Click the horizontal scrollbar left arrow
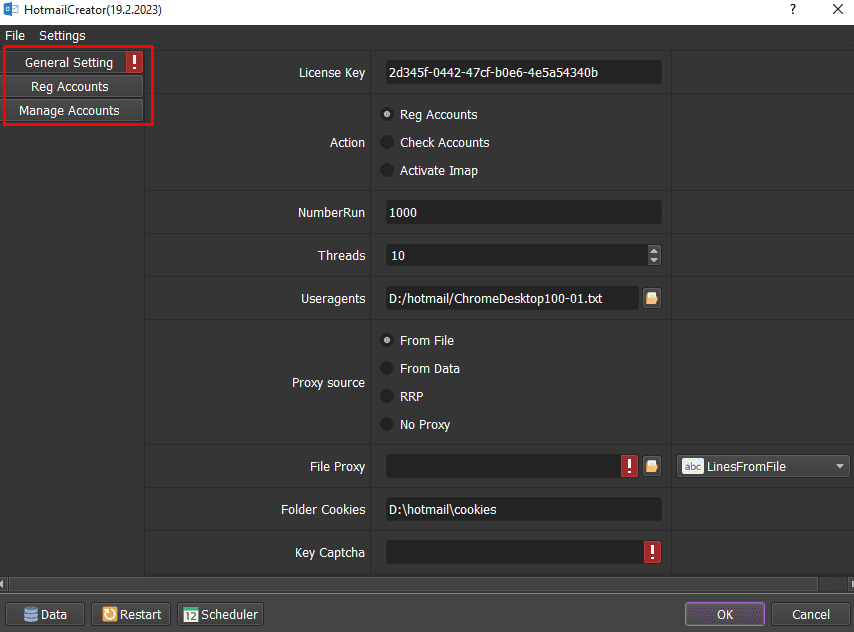 [x=2, y=584]
